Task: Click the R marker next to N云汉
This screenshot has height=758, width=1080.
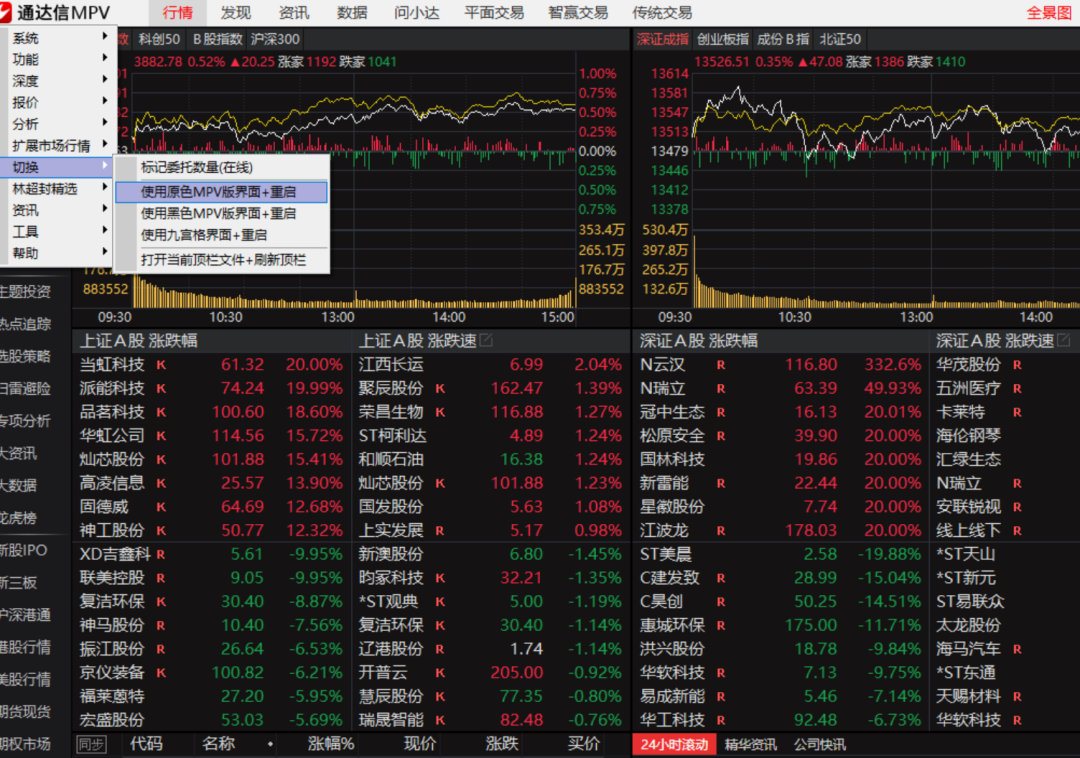Action: click(x=720, y=365)
